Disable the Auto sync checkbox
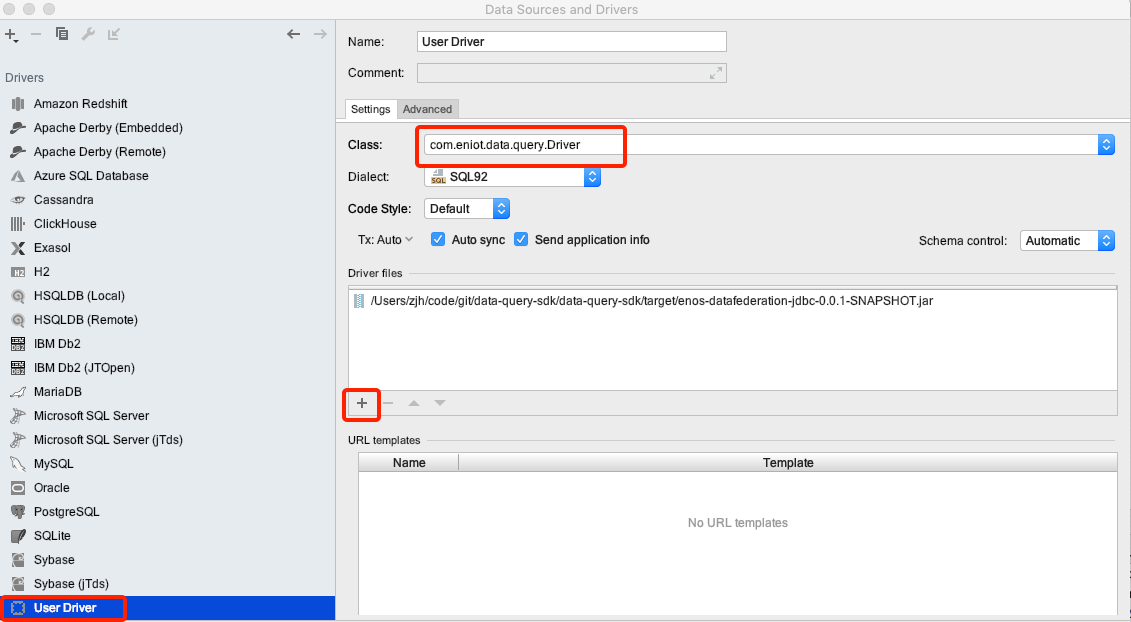 [x=438, y=240]
